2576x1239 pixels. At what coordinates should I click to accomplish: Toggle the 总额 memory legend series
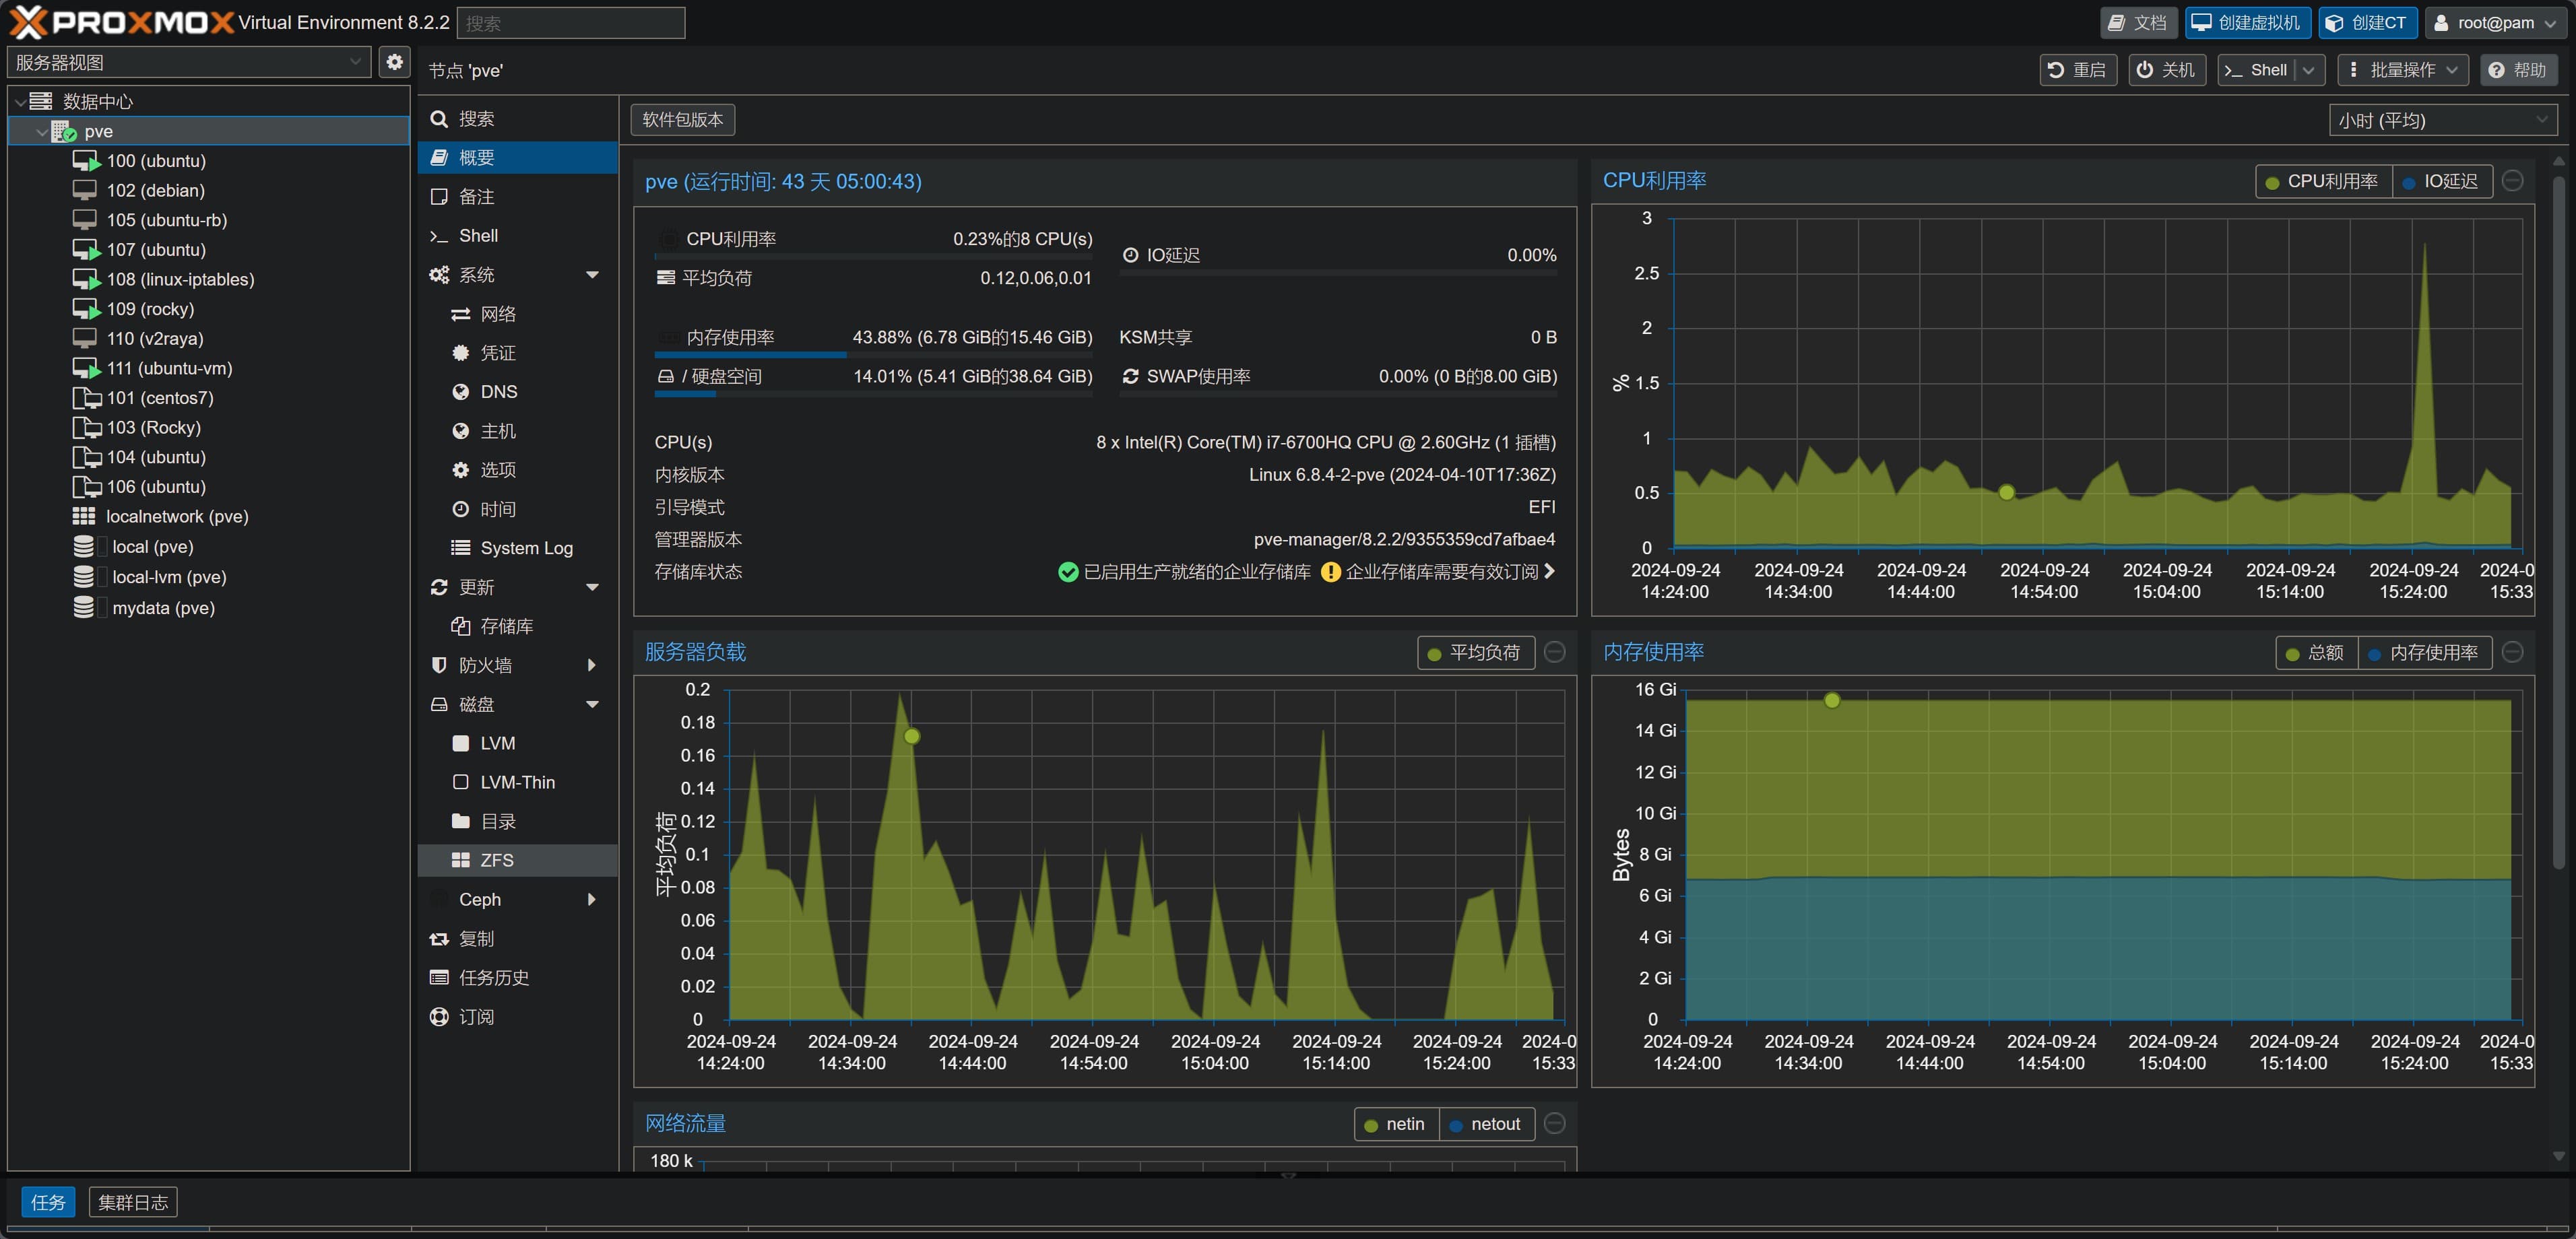(2316, 653)
